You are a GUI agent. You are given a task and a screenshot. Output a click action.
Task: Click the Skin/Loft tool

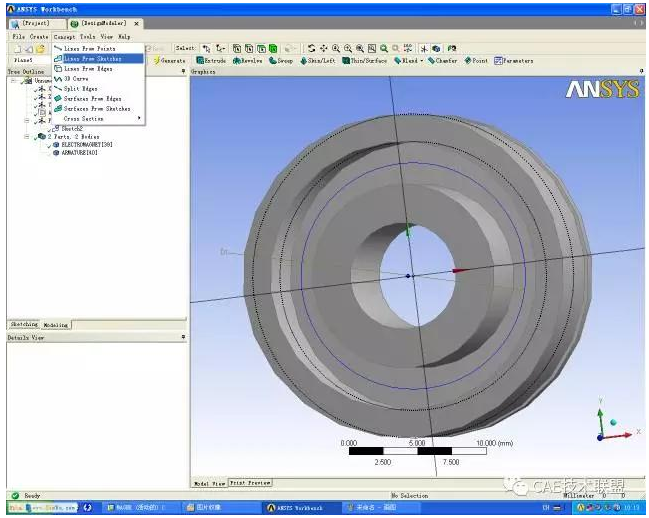click(x=317, y=61)
